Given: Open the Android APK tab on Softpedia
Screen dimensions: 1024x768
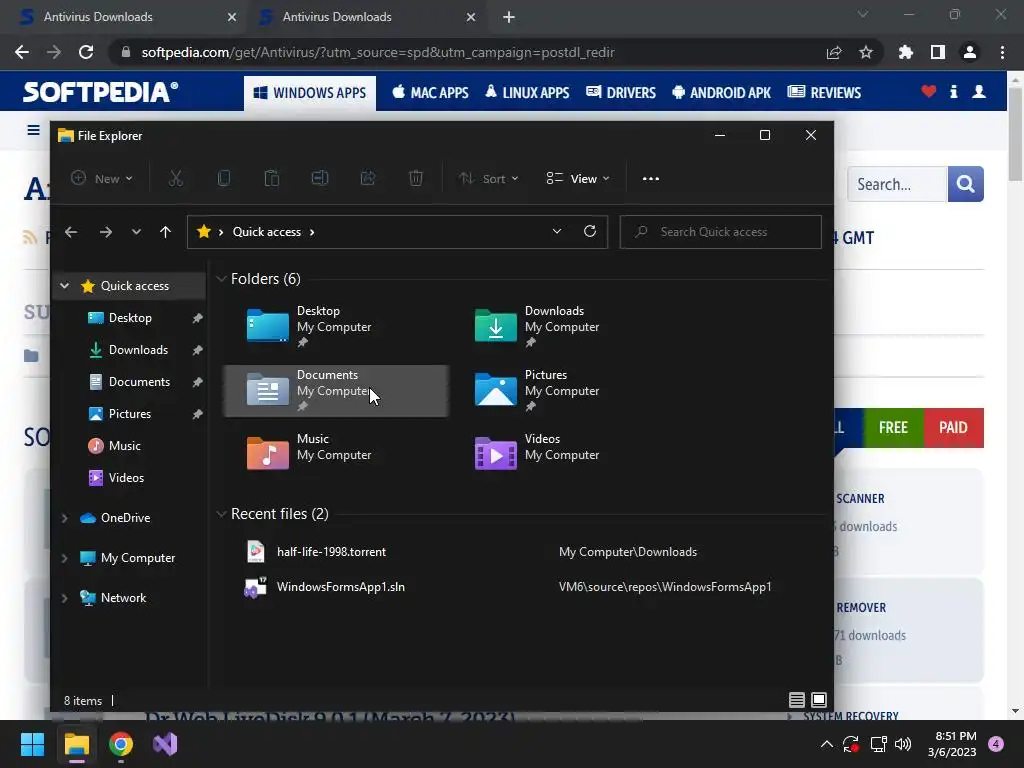Looking at the screenshot, I should pyautogui.click(x=721, y=93).
